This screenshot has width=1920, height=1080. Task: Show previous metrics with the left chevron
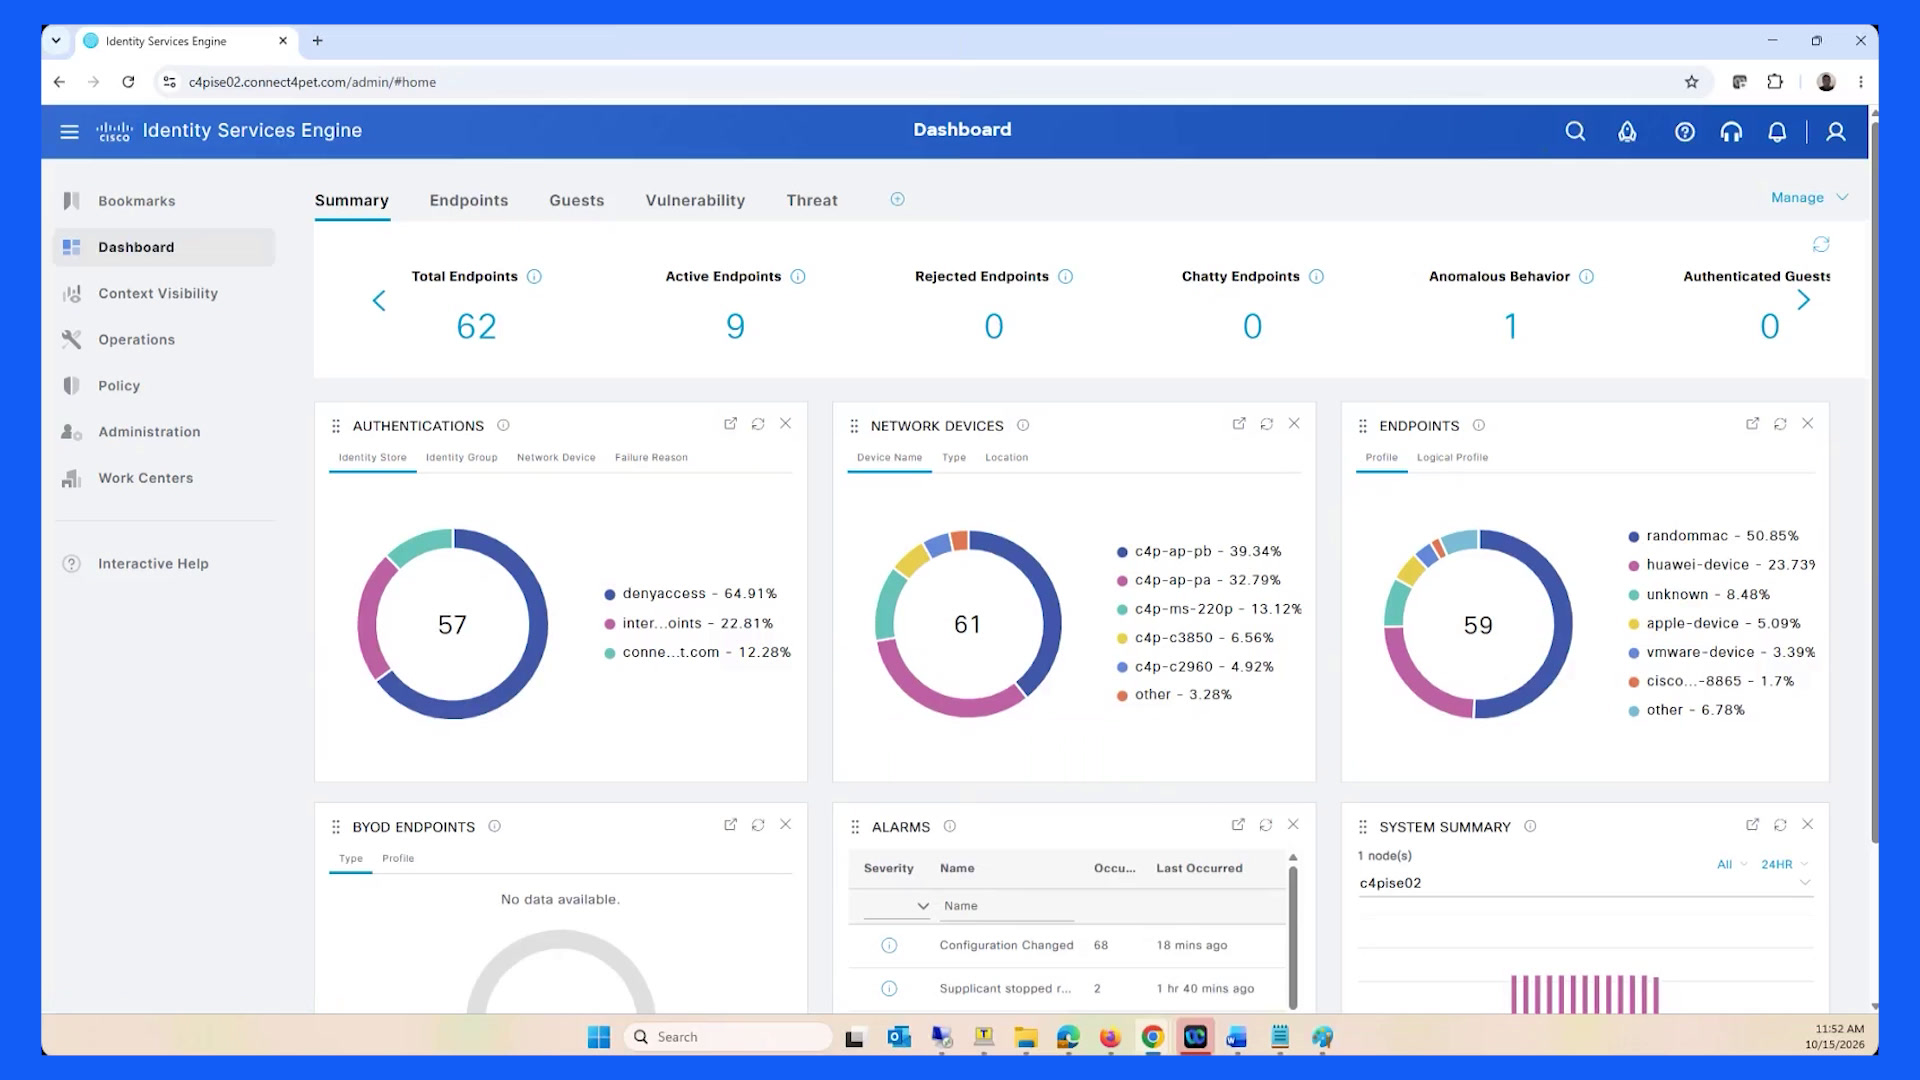(379, 300)
